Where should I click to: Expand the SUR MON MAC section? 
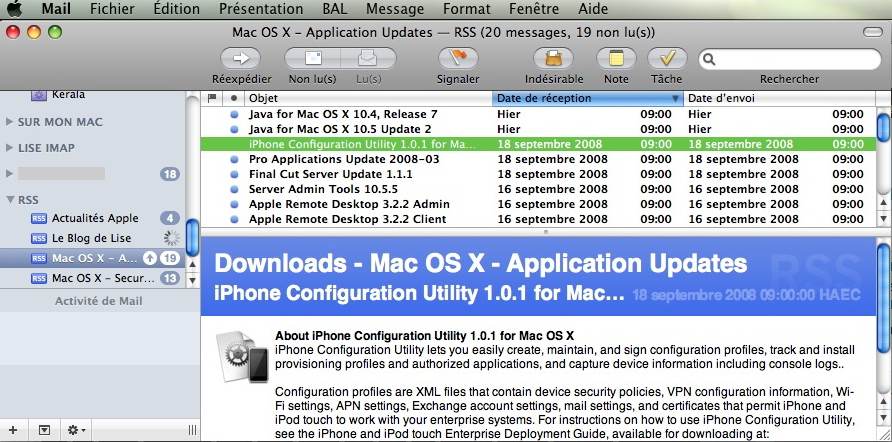[x=10, y=122]
